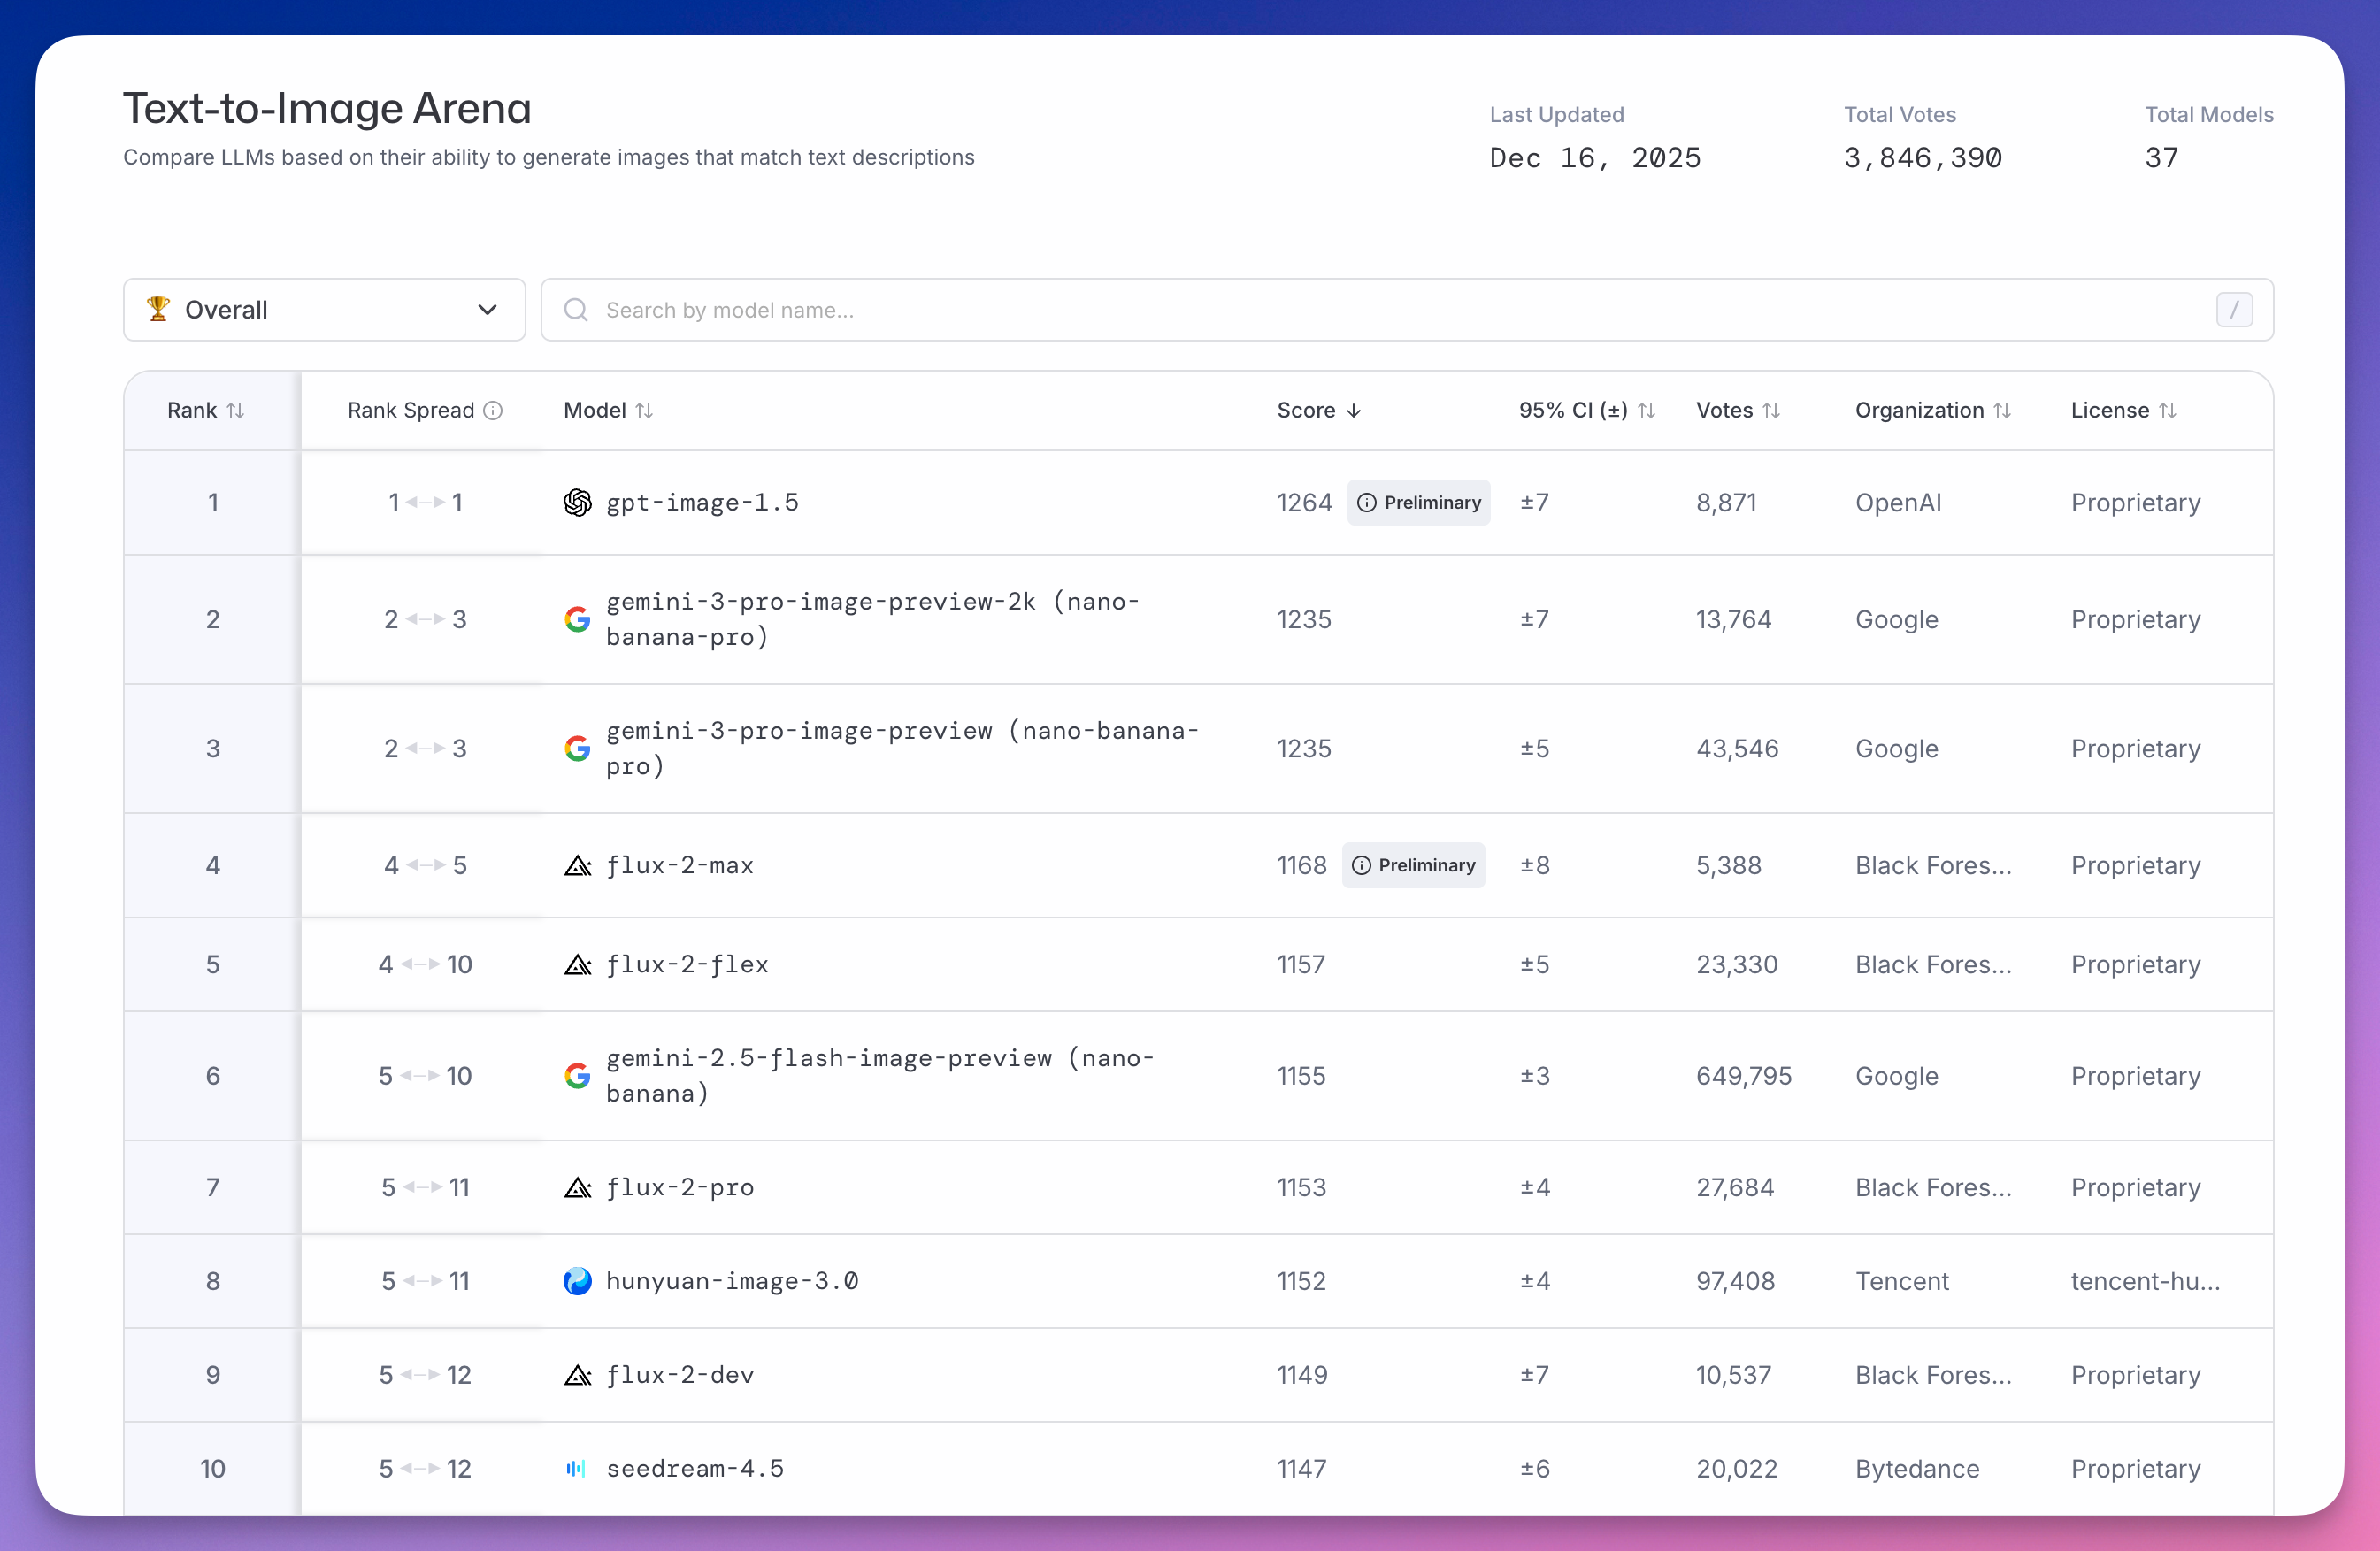Click the Google icon next to gemini-3-pro-image-preview-2k
The image size is (2380, 1551).
click(x=577, y=619)
